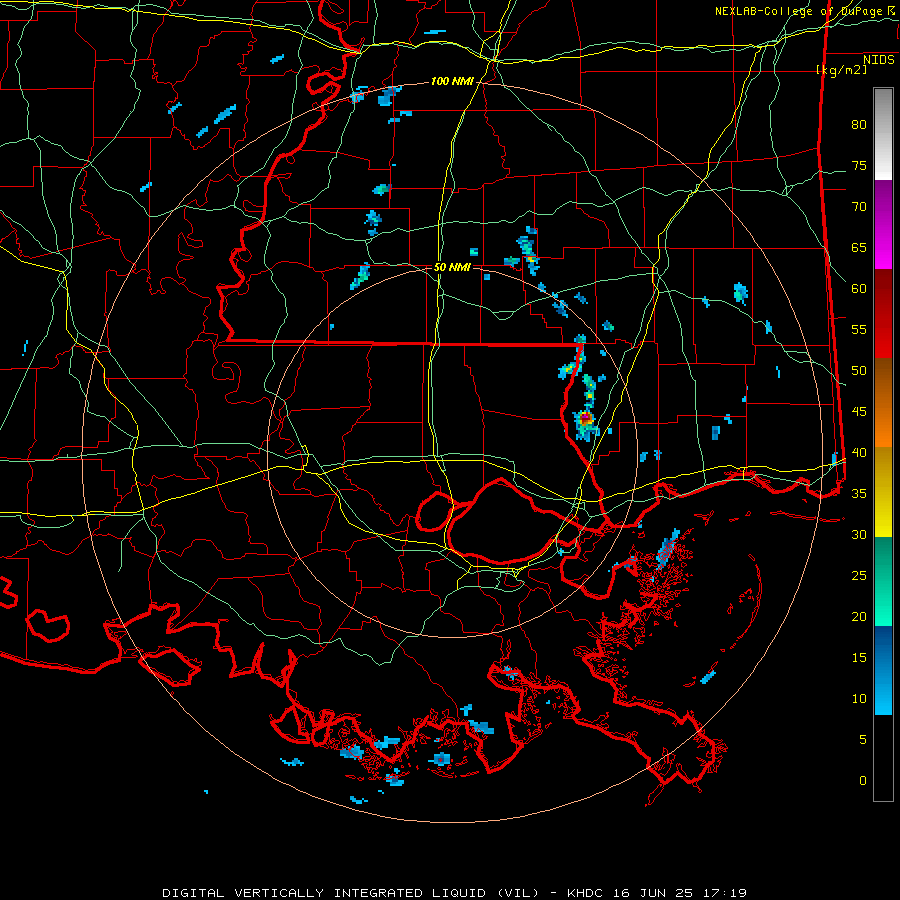Pick the magenta-purple segment of the color bar
The width and height of the screenshot is (900, 900).
pyautogui.click(x=883, y=224)
